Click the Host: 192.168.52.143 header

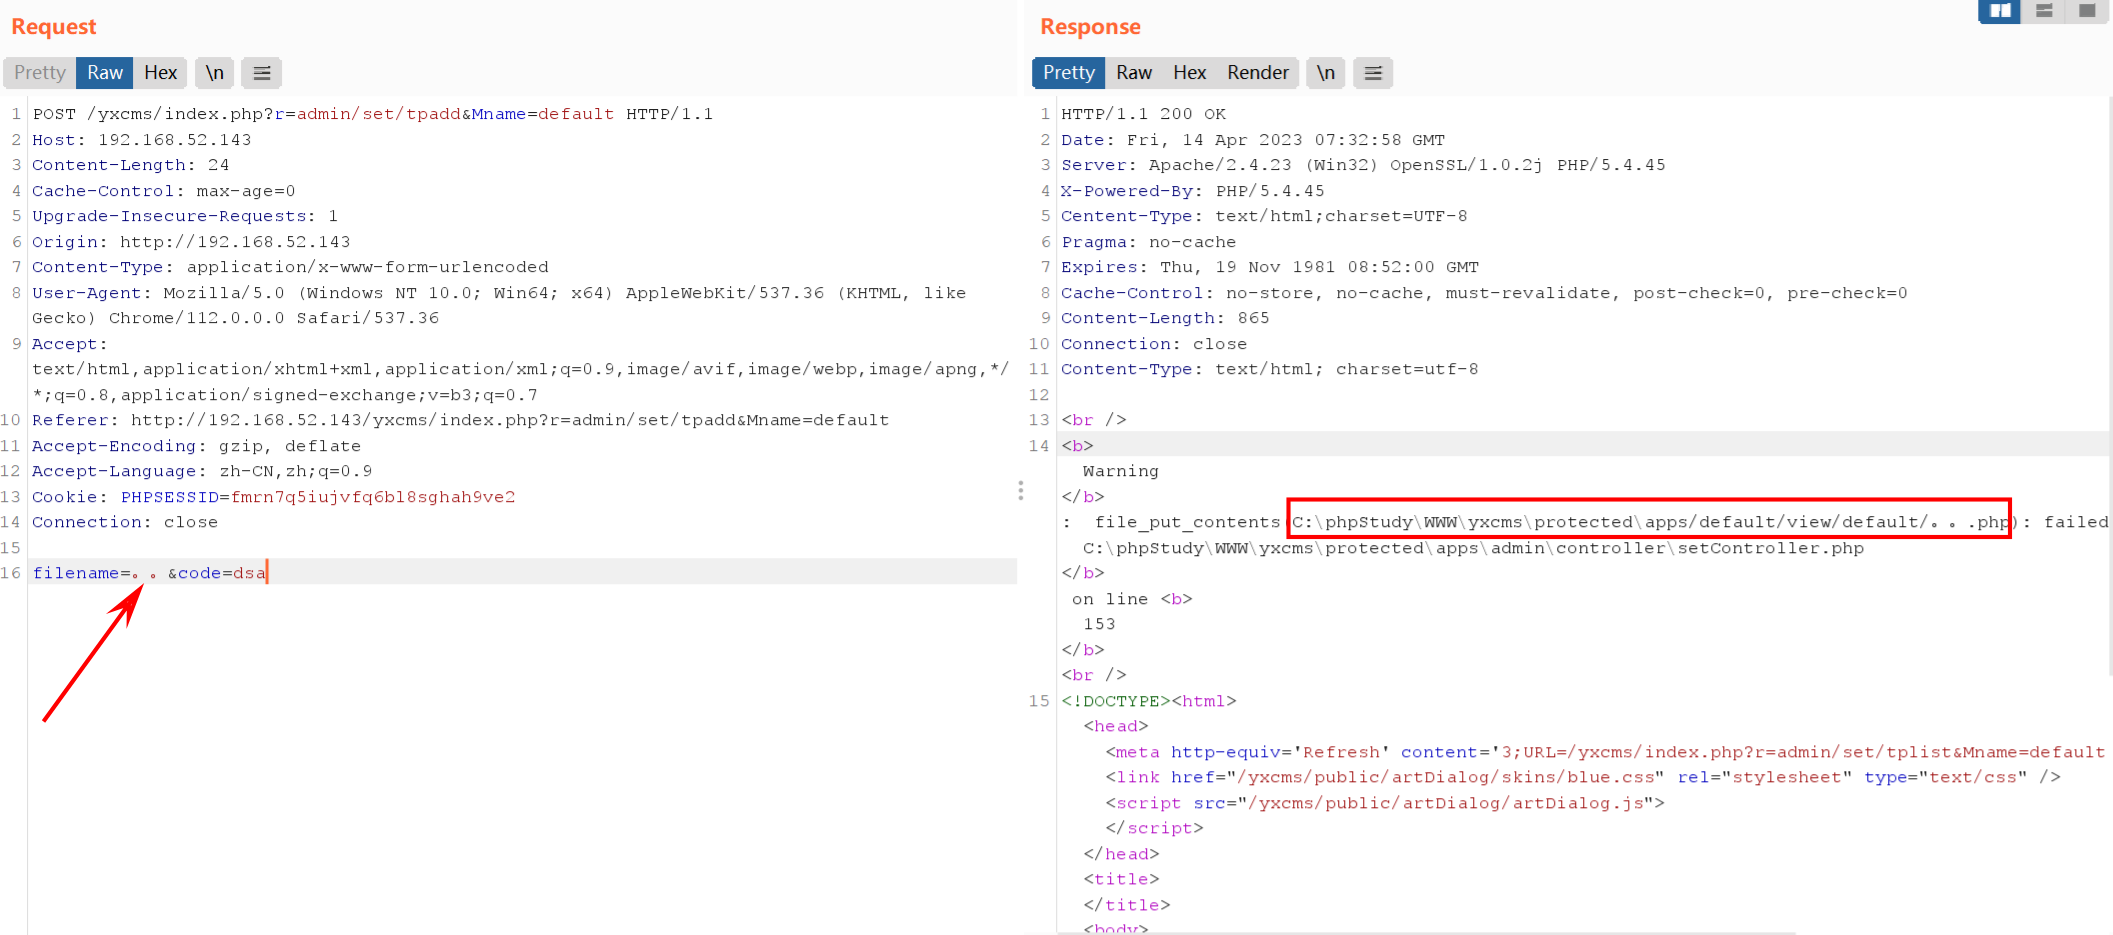coord(141,140)
